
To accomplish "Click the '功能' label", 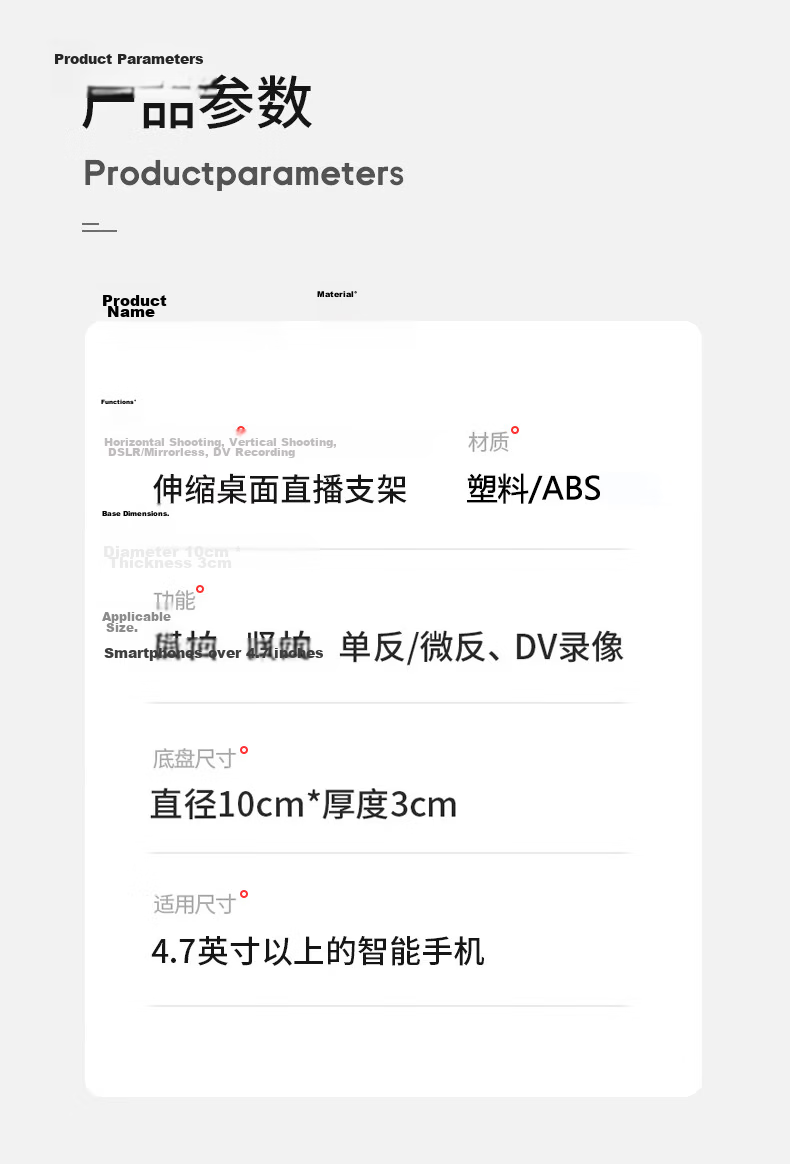I will tap(174, 600).
